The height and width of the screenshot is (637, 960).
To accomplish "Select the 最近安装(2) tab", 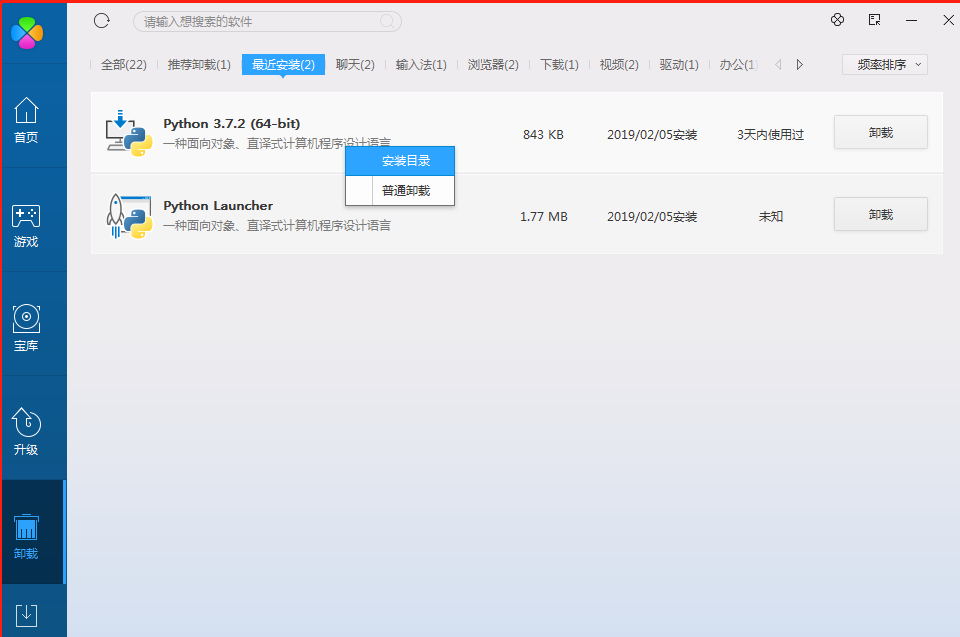I will (x=283, y=64).
